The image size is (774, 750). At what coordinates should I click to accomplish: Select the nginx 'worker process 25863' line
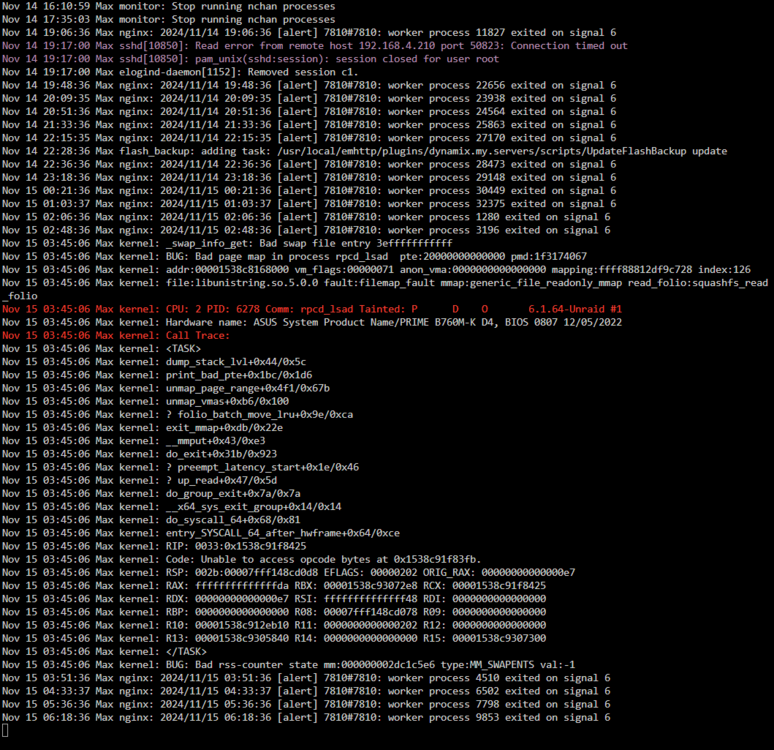click(x=309, y=125)
